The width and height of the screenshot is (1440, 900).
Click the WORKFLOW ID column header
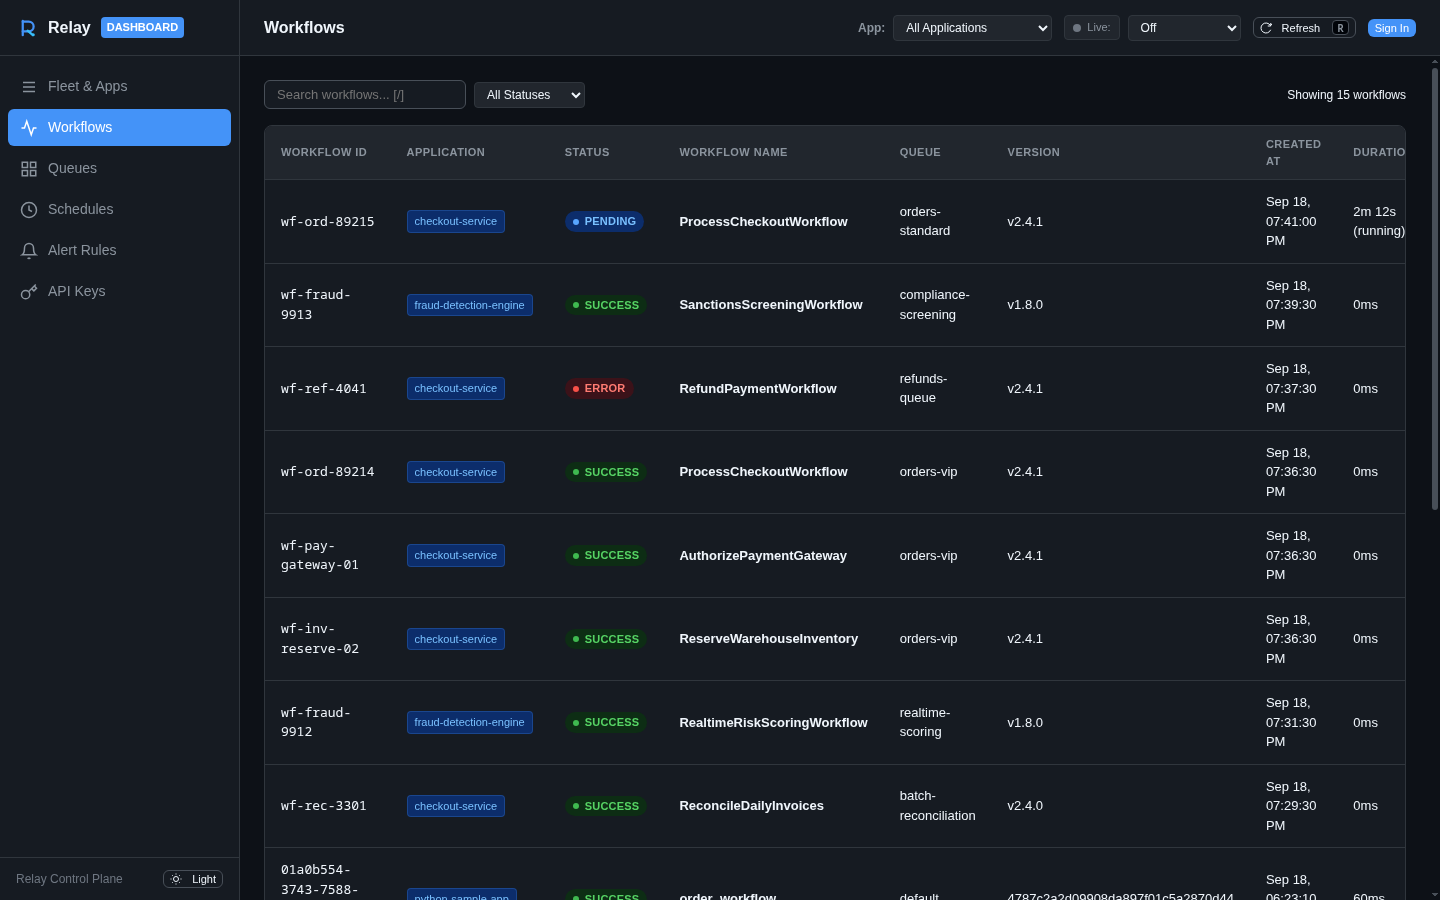(324, 152)
